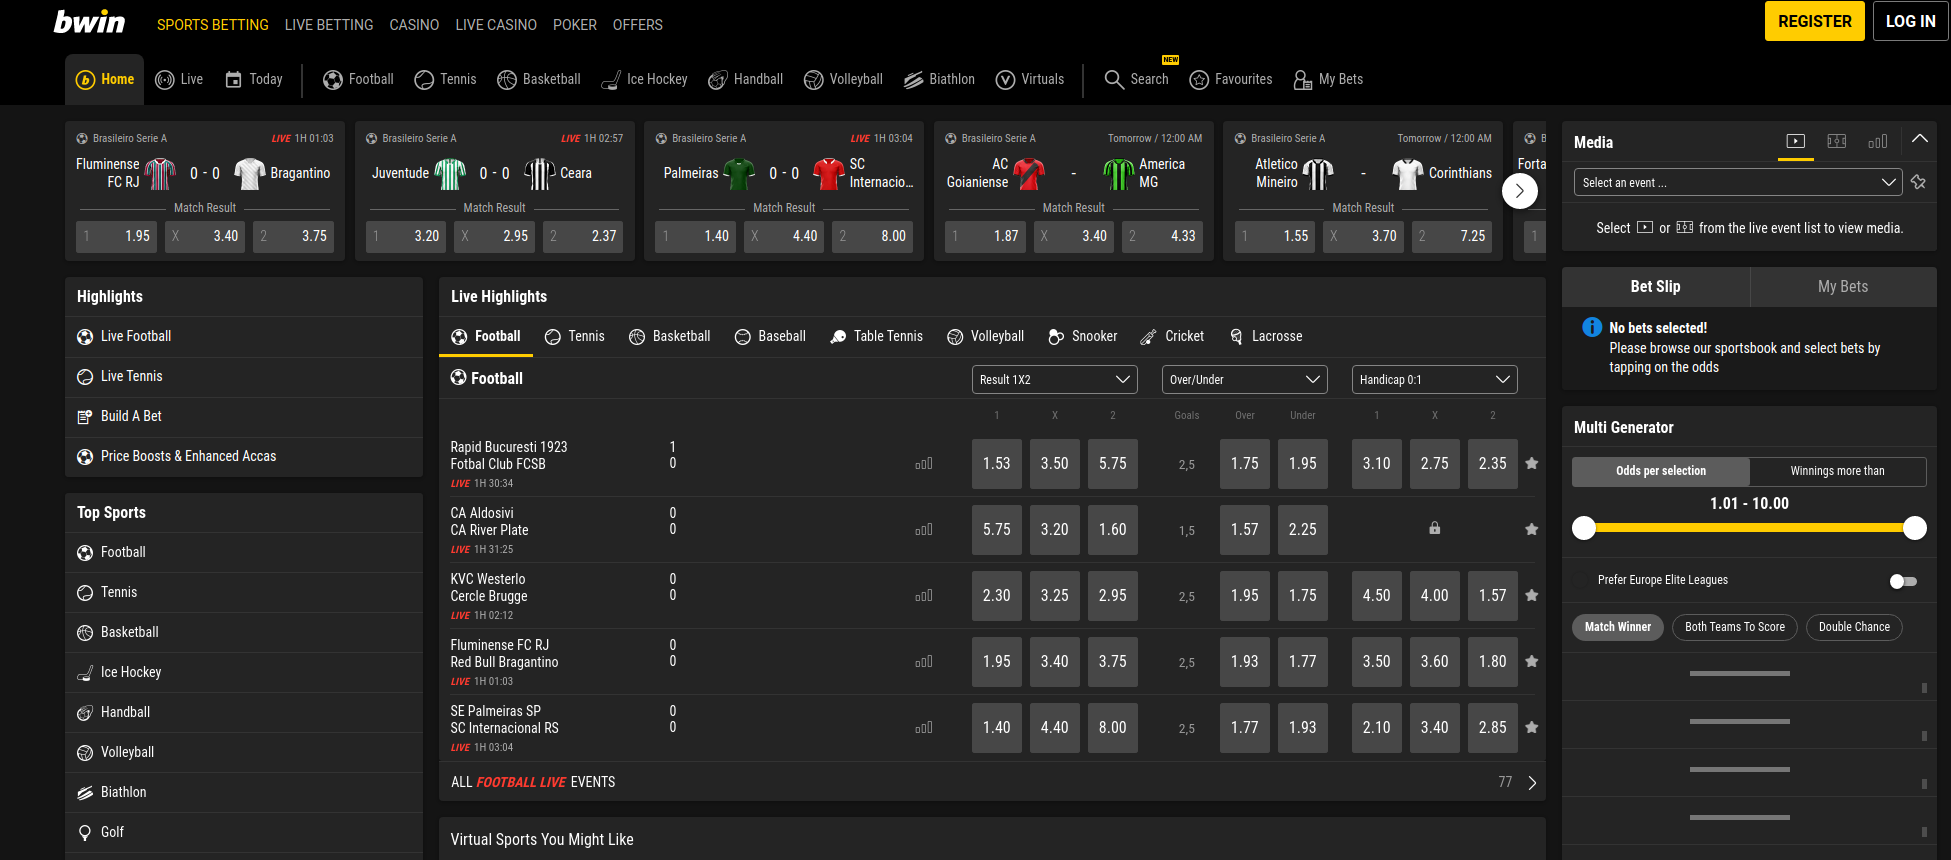1951x860 pixels.
Task: Switch to My Bets tab
Action: 1842,287
